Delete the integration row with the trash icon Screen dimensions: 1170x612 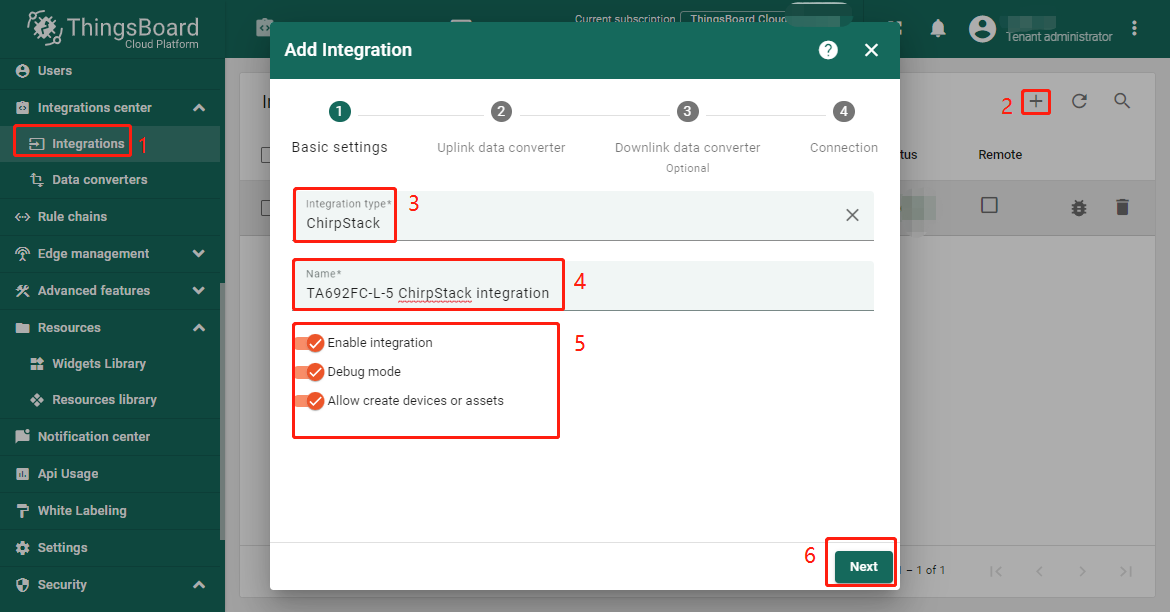point(1122,207)
